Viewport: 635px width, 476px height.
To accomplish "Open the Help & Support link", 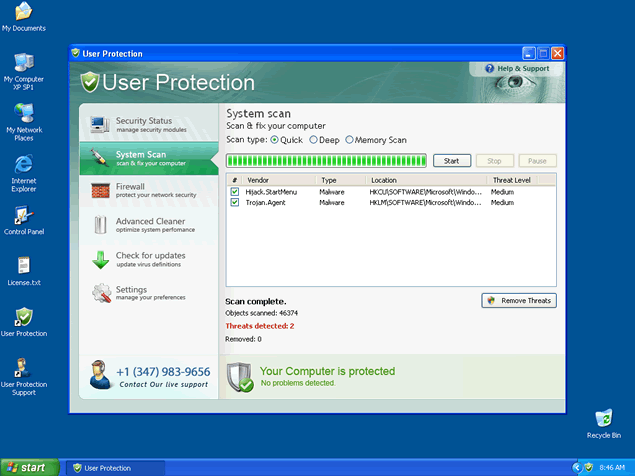I will (x=517, y=69).
